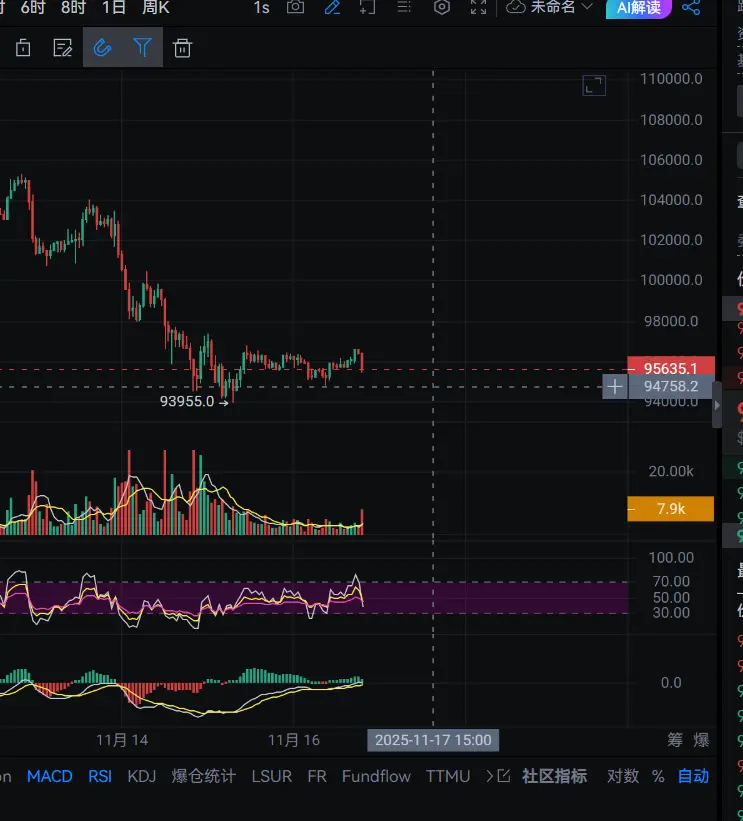Click the 20.00k volume axis label

pyautogui.click(x=671, y=471)
